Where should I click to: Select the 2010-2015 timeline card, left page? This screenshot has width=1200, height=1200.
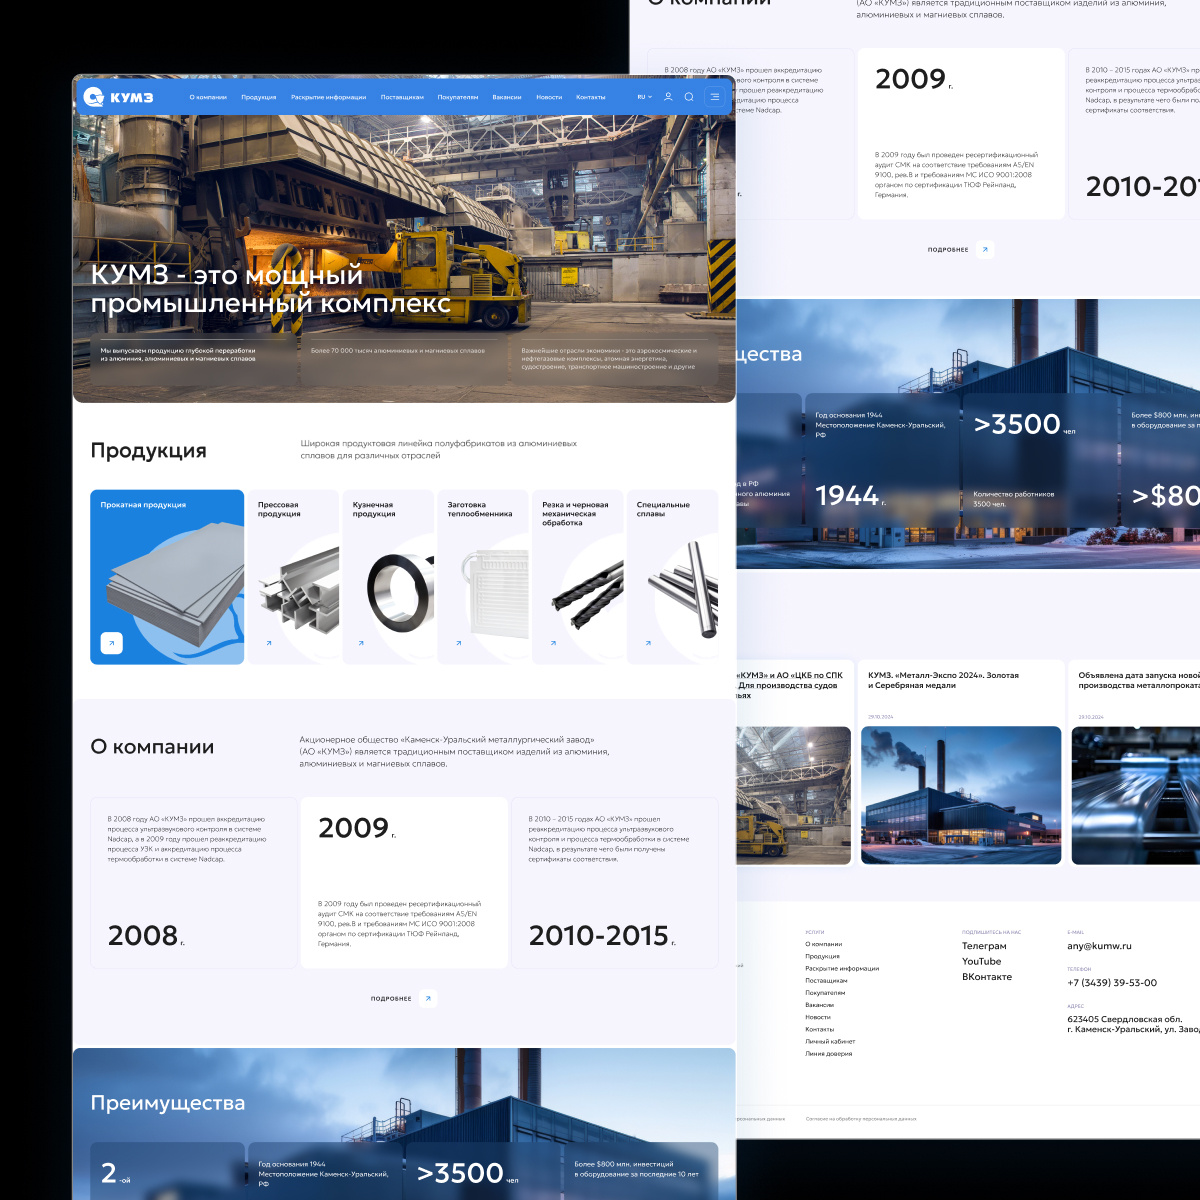[614, 883]
